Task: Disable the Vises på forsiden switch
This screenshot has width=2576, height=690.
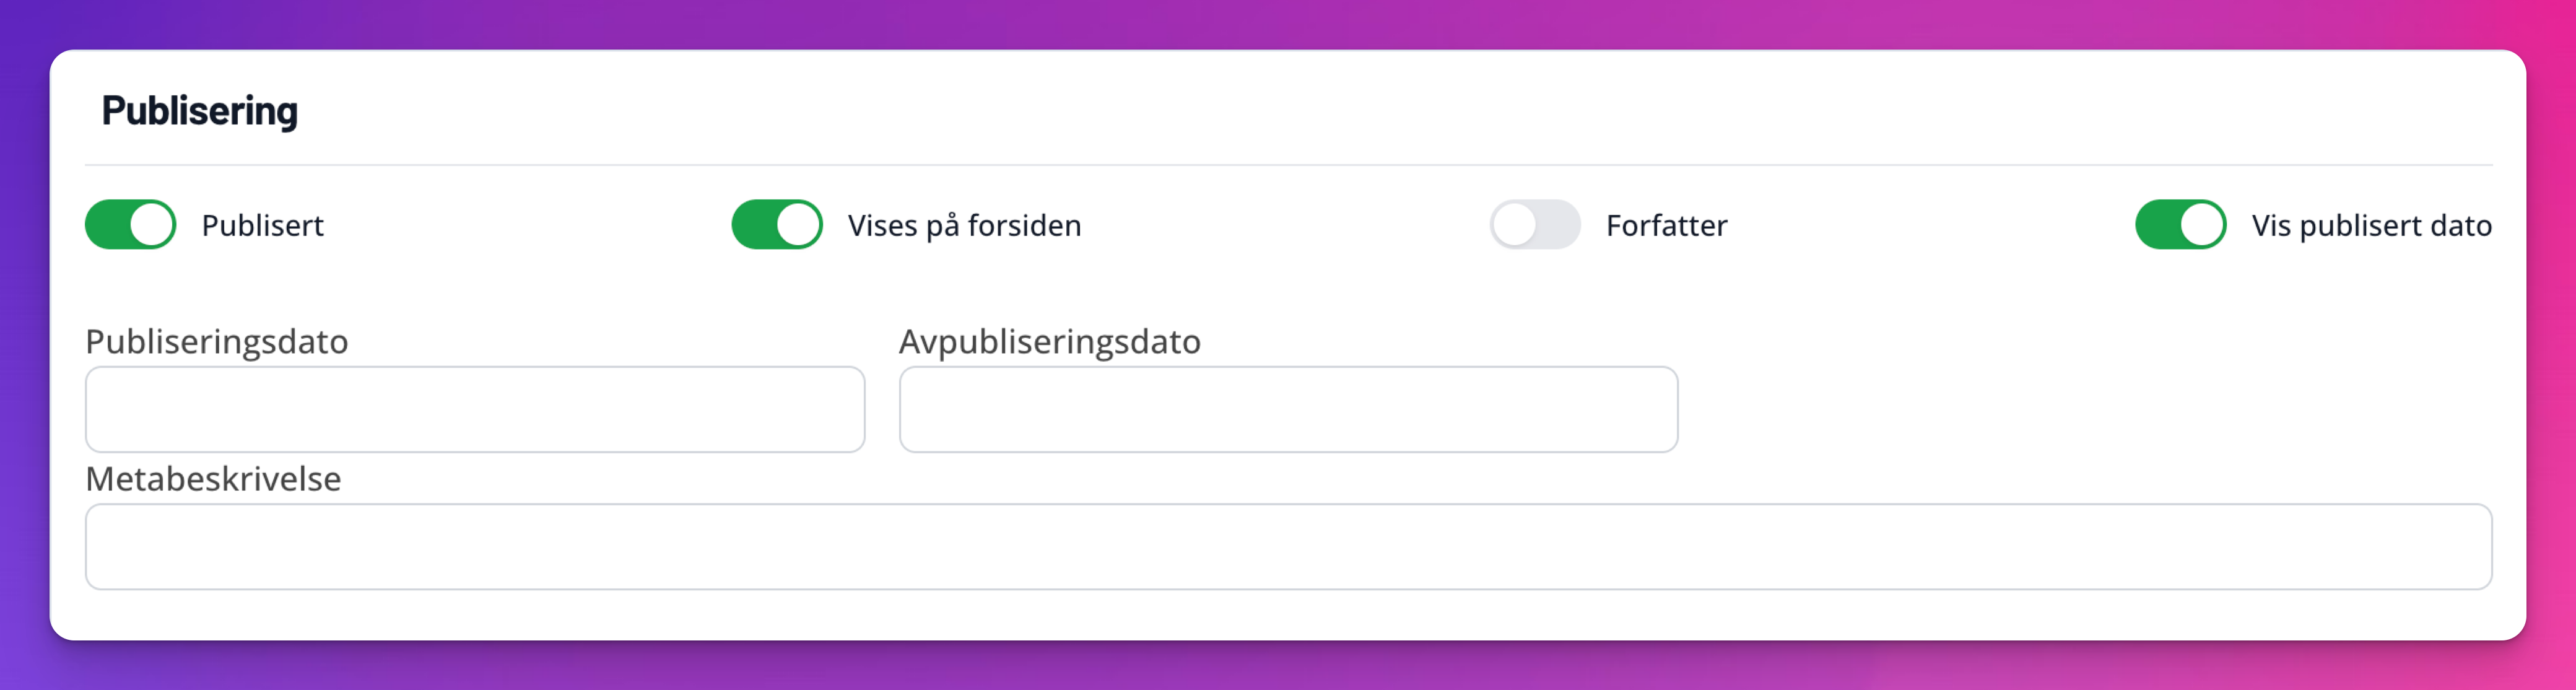Action: click(x=776, y=224)
